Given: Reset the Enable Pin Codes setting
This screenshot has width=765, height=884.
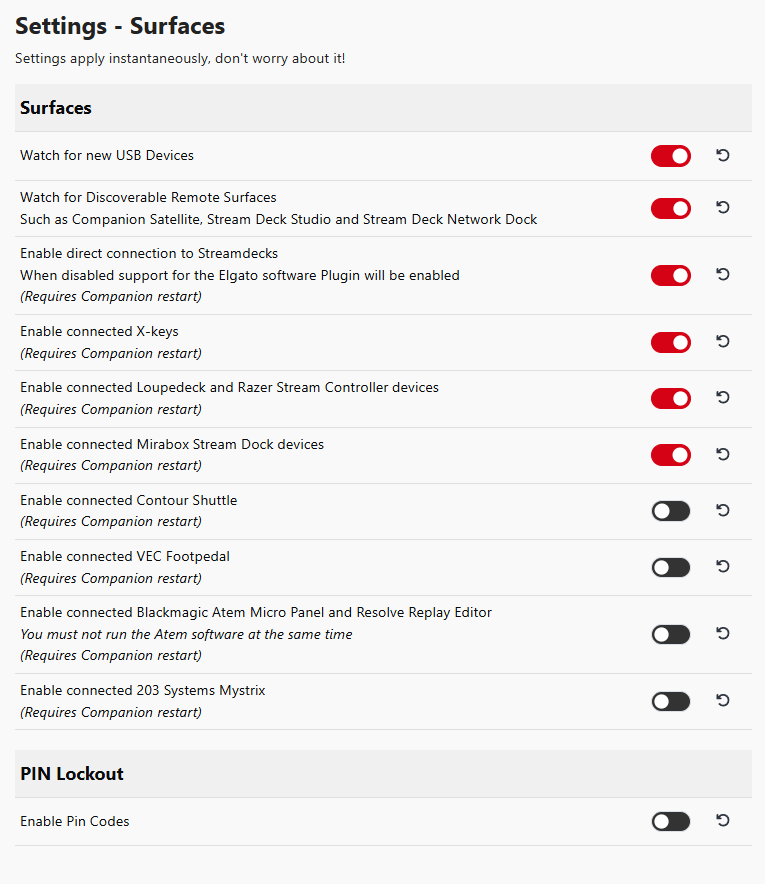Looking at the screenshot, I should pyautogui.click(x=723, y=820).
